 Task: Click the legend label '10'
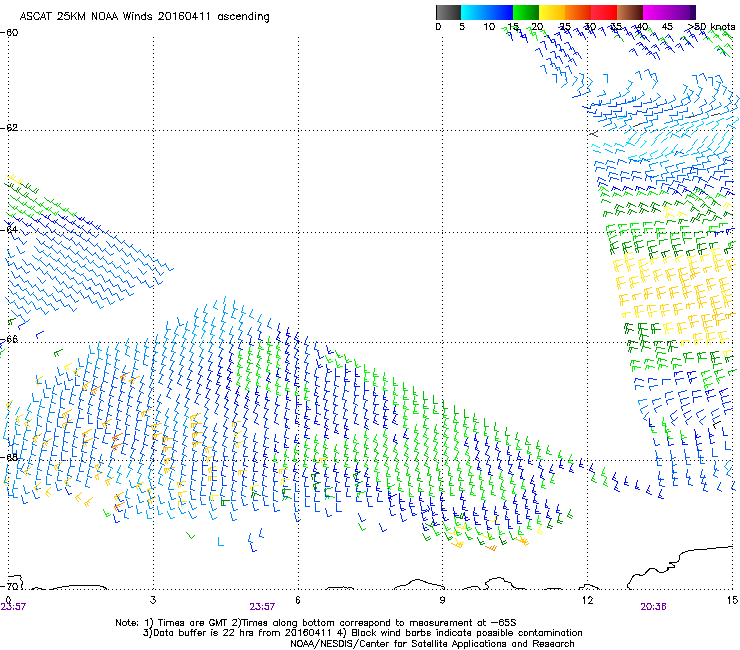[x=489, y=27]
